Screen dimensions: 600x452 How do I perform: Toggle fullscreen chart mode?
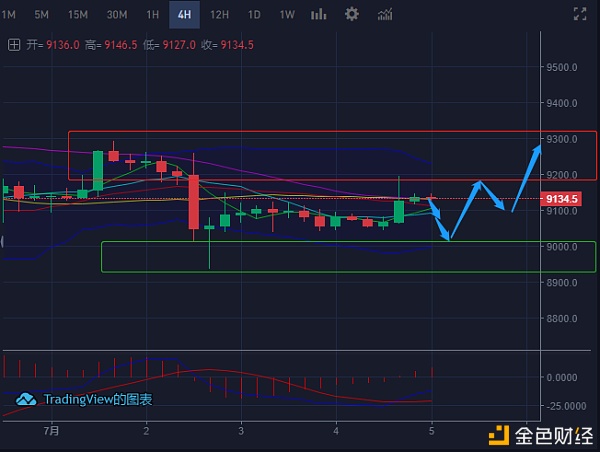[x=580, y=14]
